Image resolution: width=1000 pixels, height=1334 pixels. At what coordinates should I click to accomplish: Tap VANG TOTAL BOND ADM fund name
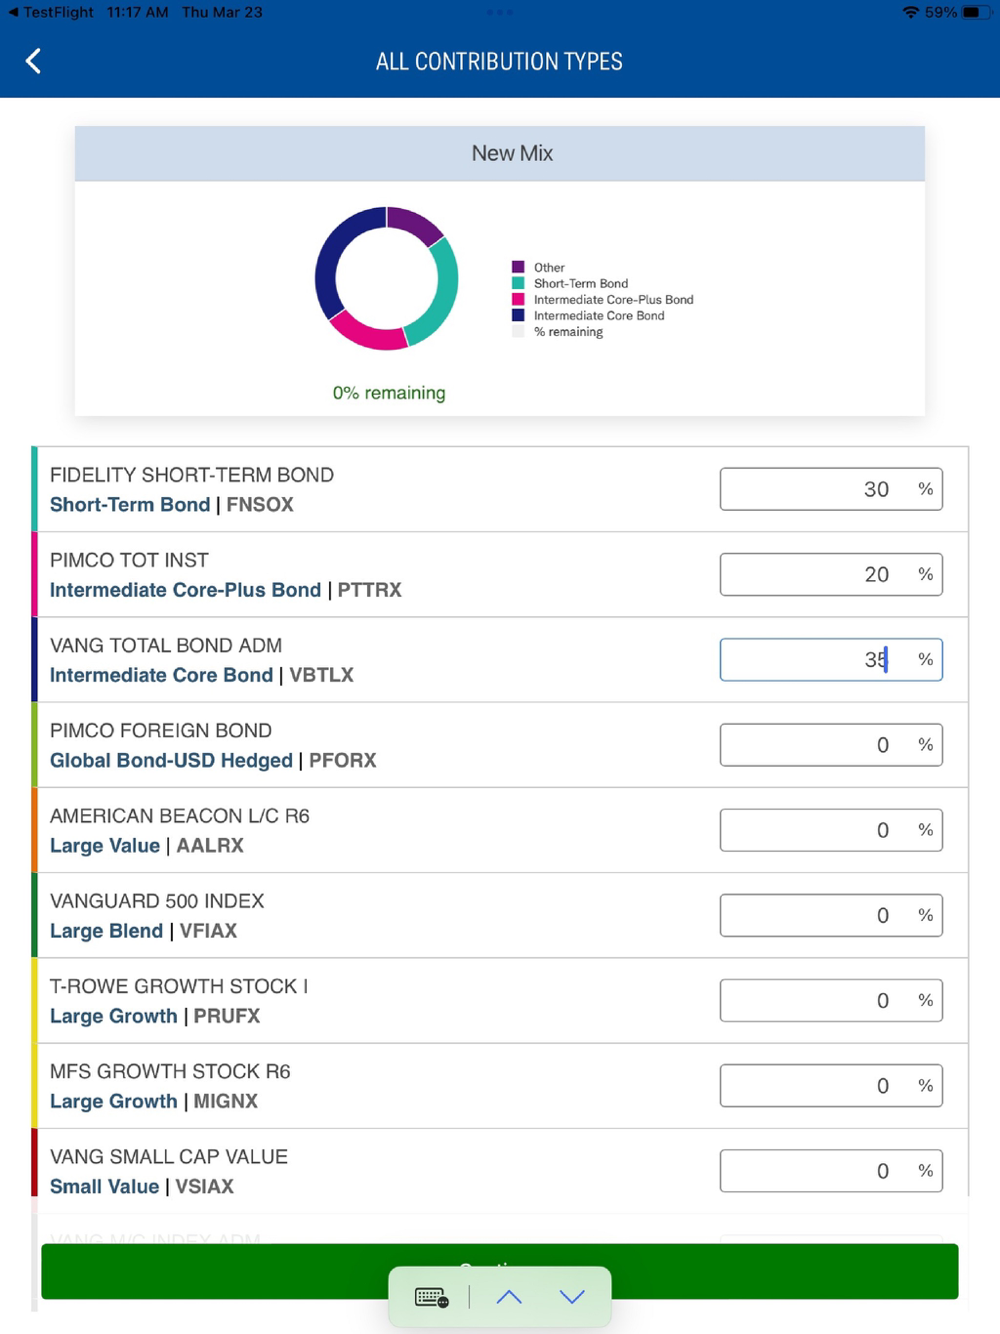[166, 645]
